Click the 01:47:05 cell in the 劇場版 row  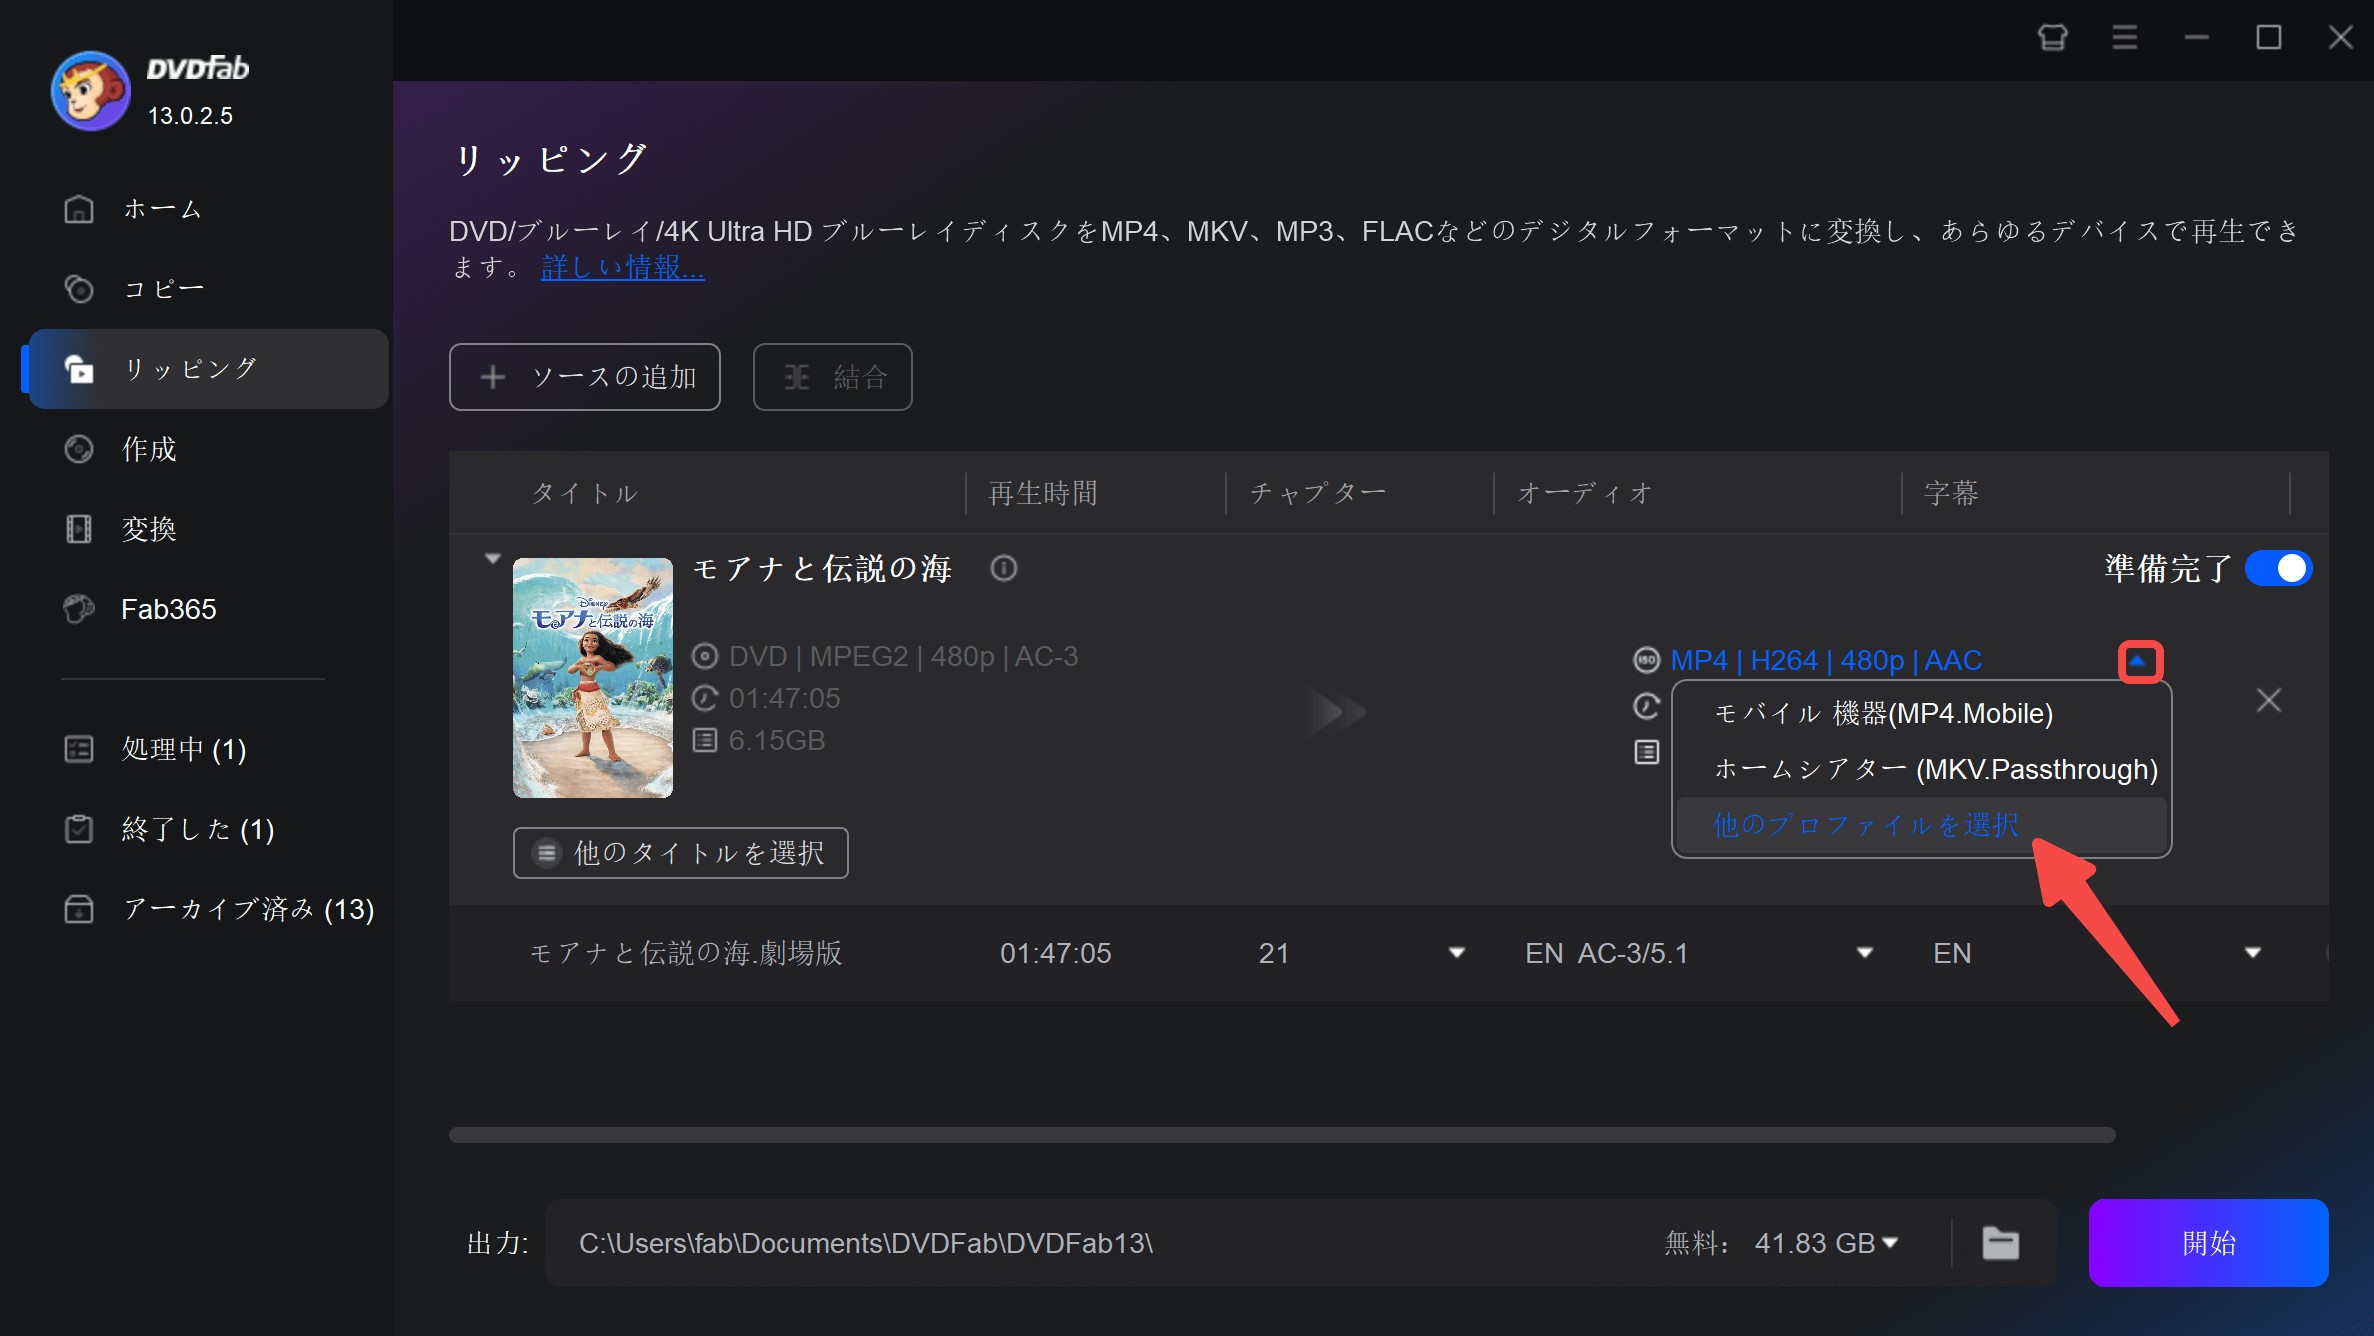point(1056,953)
